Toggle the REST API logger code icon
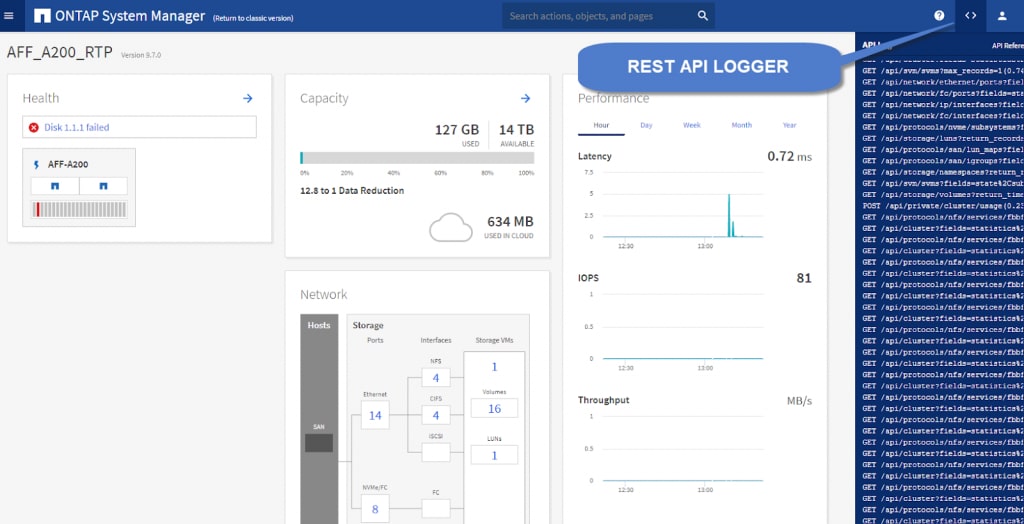 point(970,16)
